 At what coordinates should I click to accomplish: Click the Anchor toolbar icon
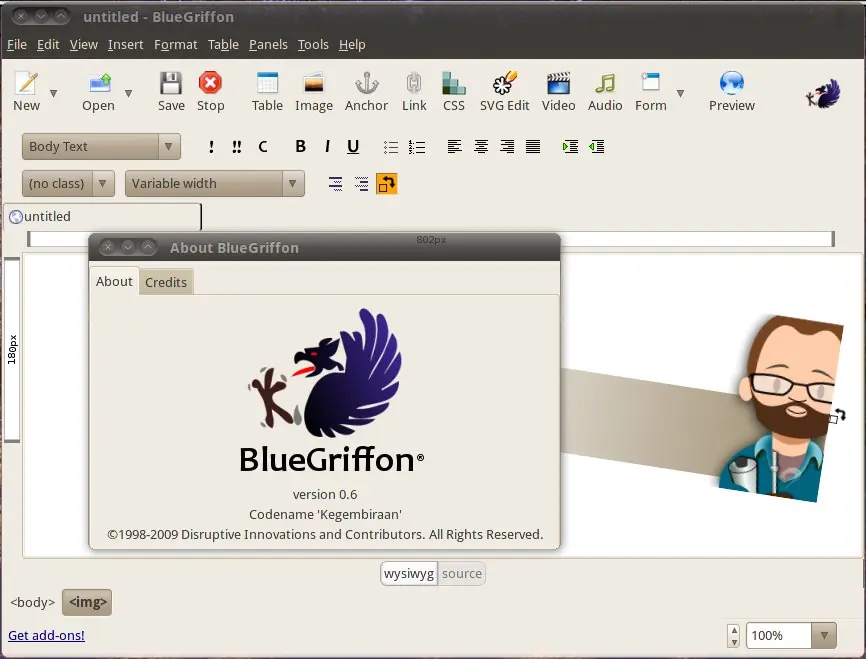point(366,84)
